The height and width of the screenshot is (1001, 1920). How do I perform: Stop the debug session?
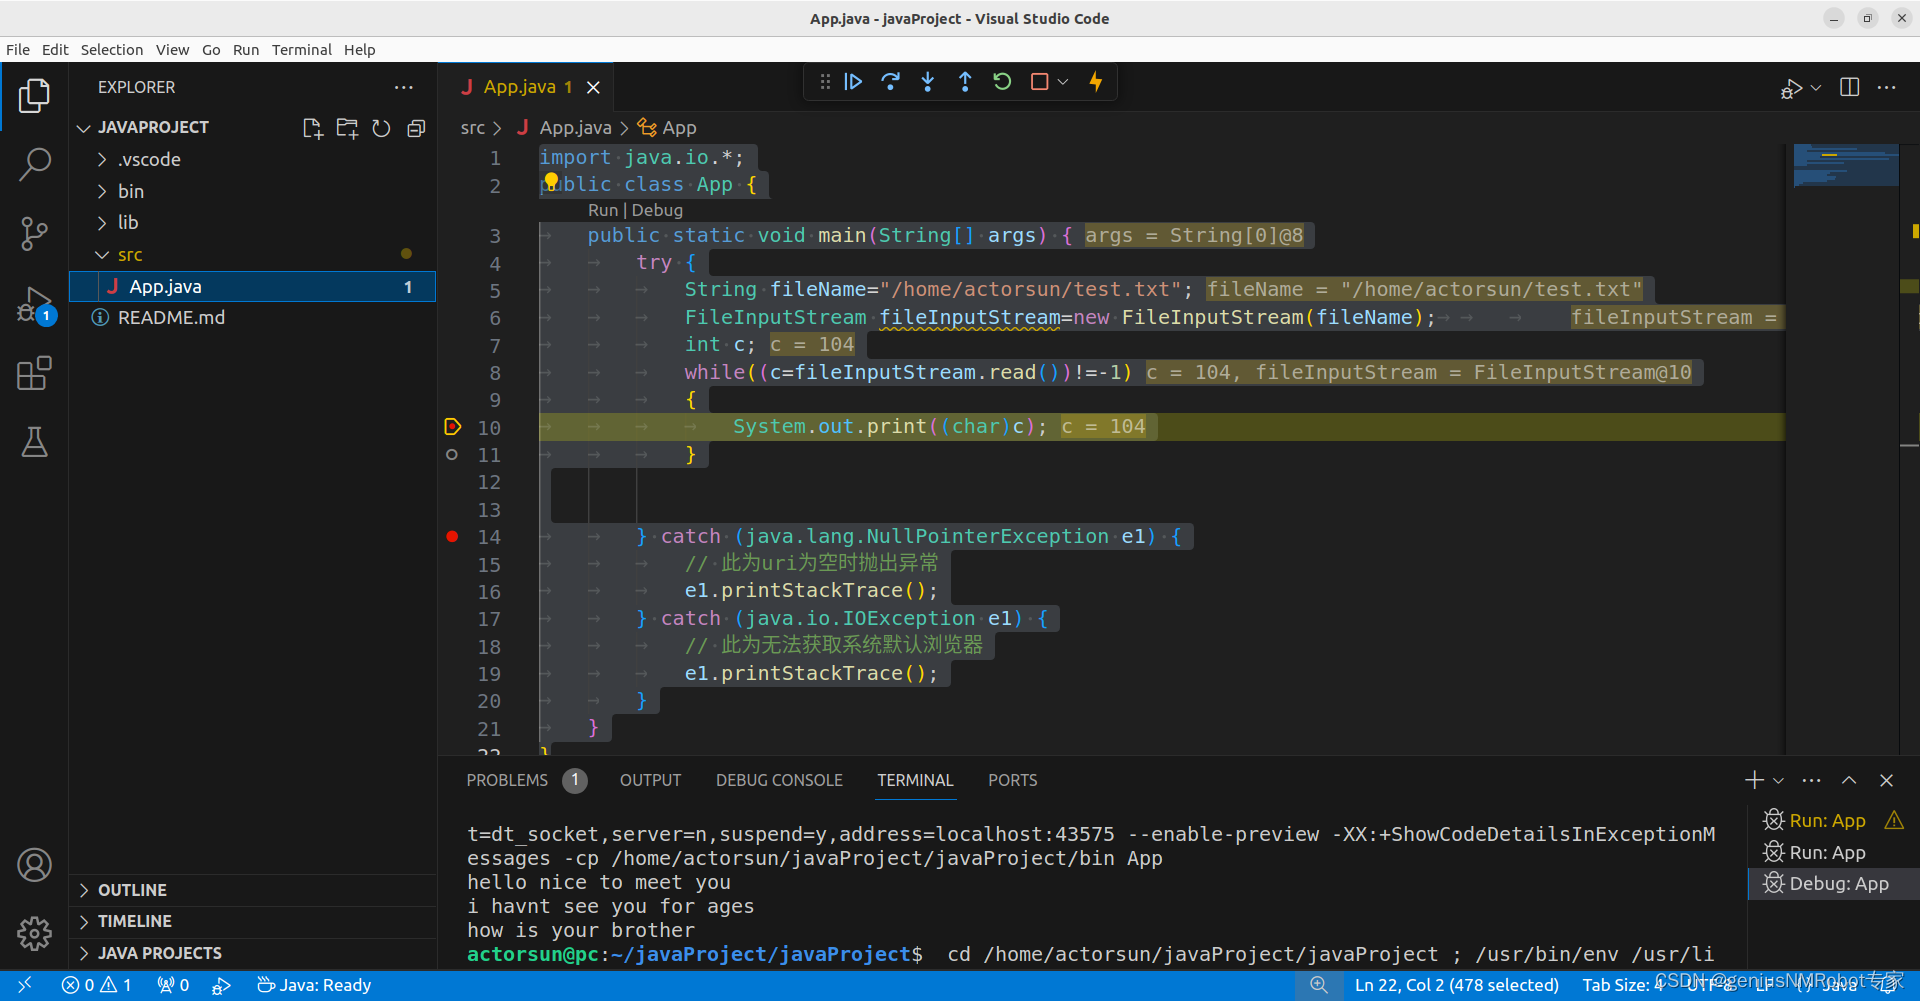[x=1040, y=82]
